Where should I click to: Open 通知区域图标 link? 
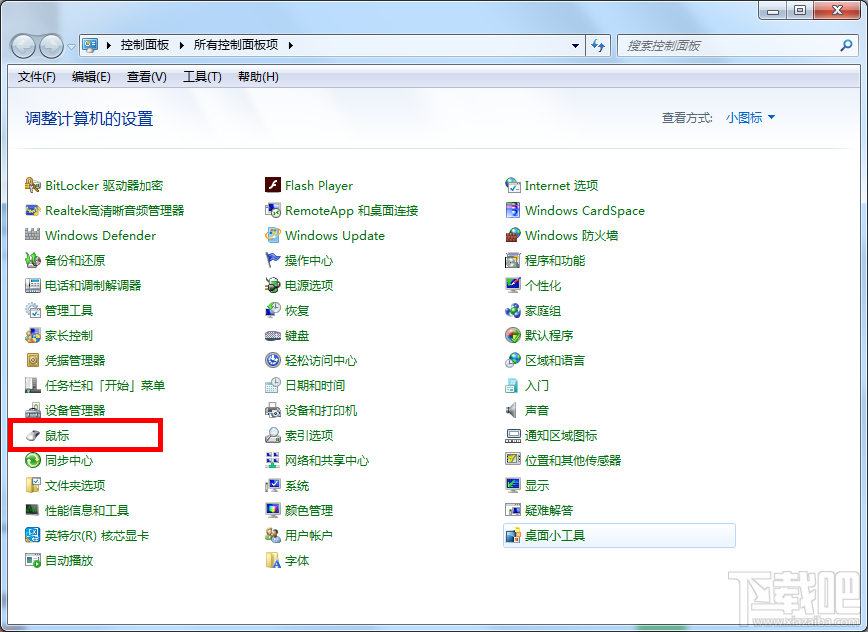coord(561,436)
